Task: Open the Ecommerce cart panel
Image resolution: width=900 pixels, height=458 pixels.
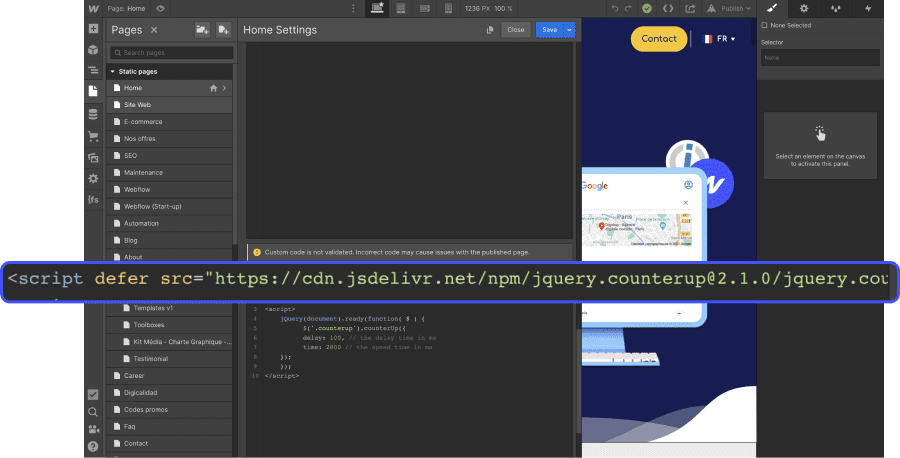Action: (93, 136)
